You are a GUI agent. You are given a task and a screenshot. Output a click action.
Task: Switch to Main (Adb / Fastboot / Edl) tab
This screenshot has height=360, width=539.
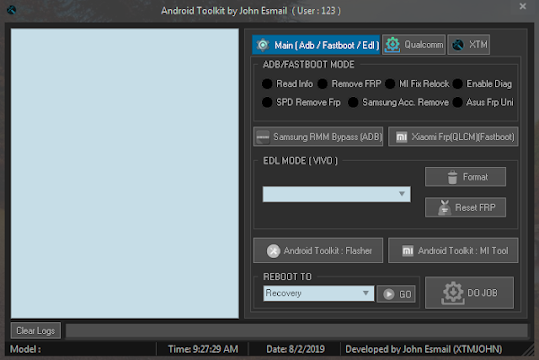point(316,45)
